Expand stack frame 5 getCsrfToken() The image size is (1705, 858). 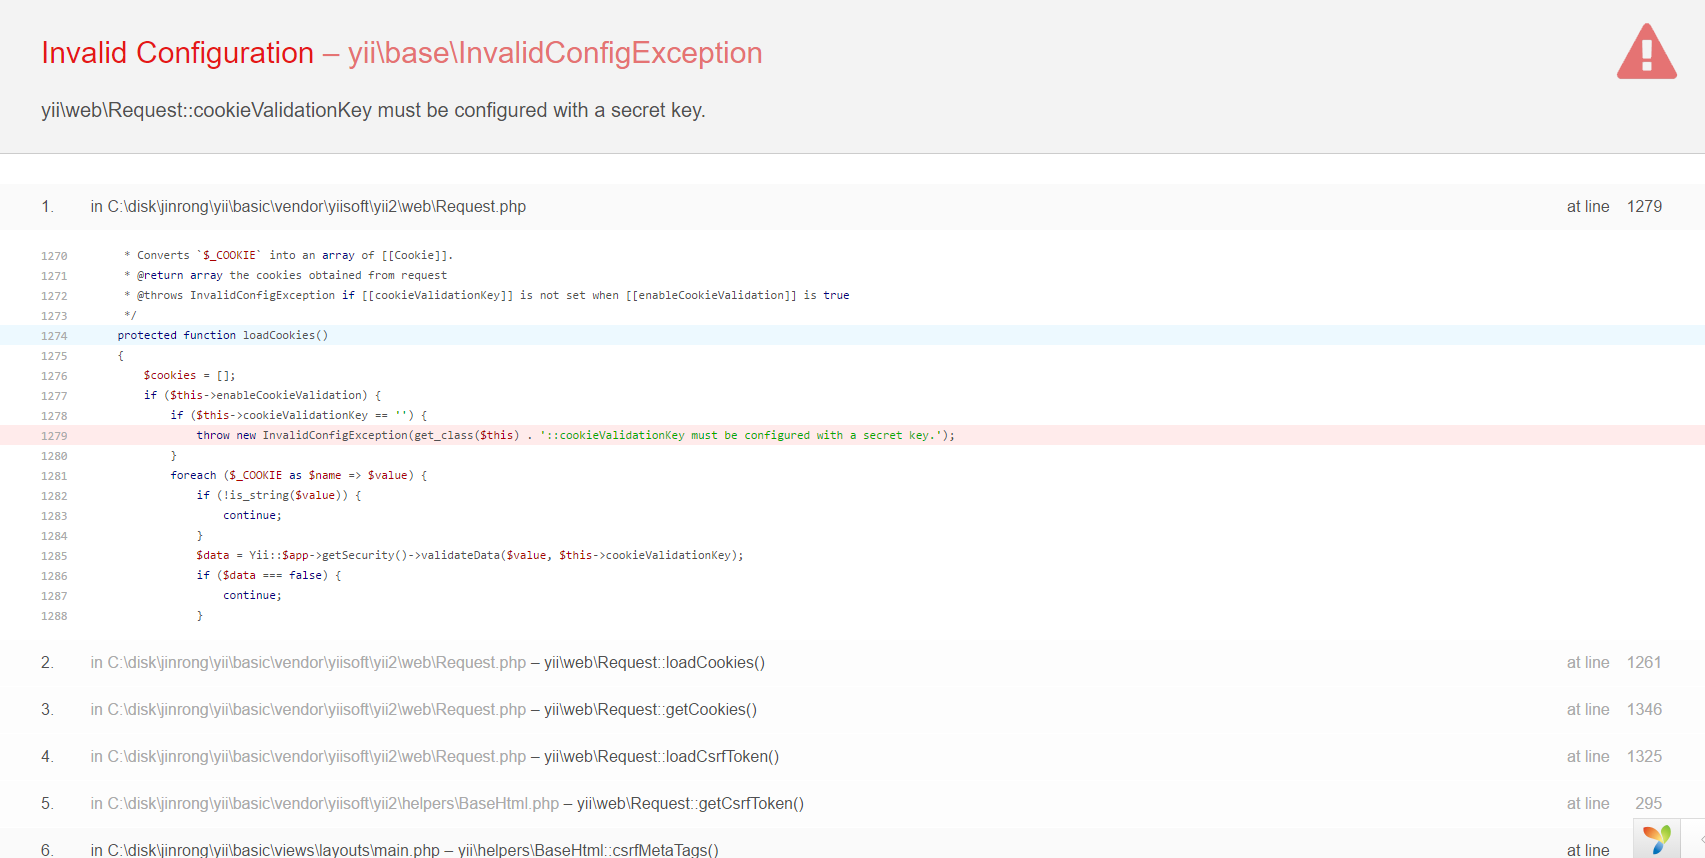852,804
